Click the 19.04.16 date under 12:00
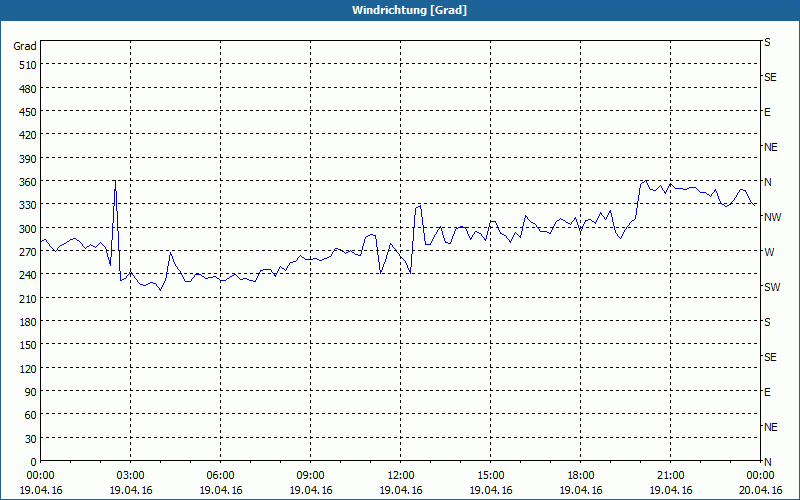This screenshot has height=500, width=800. [x=401, y=490]
